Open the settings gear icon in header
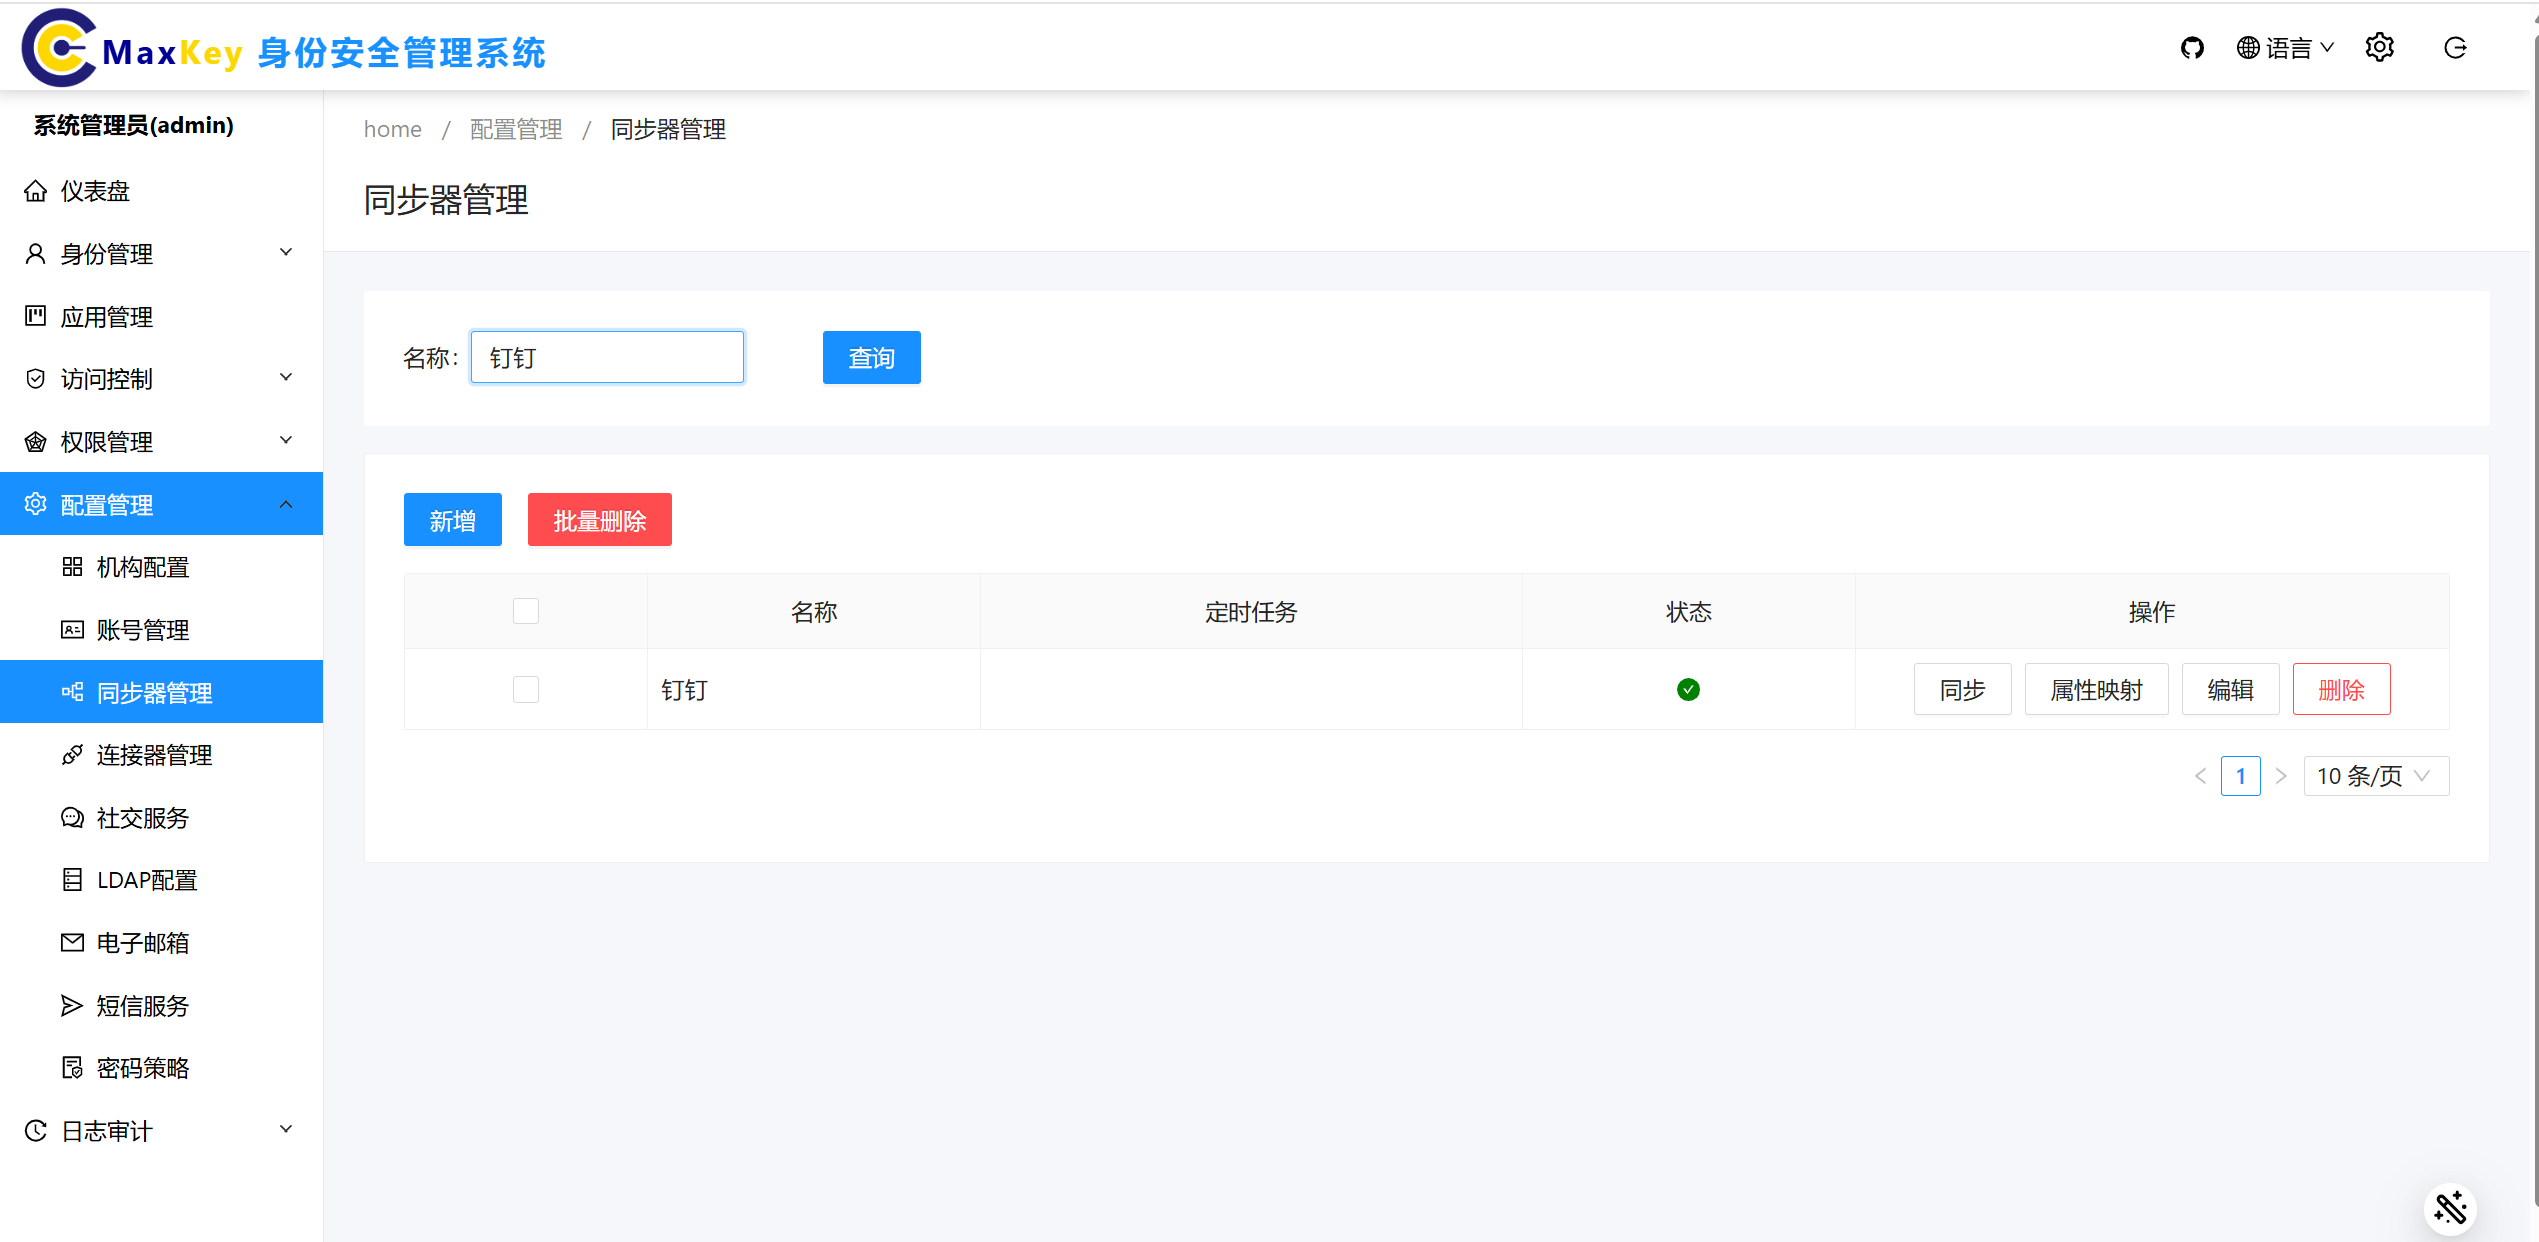Image resolution: width=2539 pixels, height=1242 pixels. click(x=2379, y=48)
